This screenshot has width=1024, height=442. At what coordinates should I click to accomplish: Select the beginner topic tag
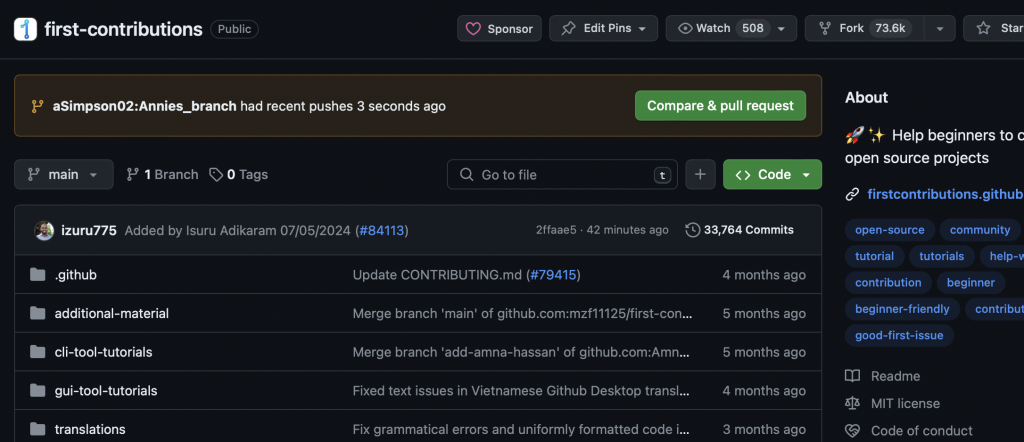(971, 283)
